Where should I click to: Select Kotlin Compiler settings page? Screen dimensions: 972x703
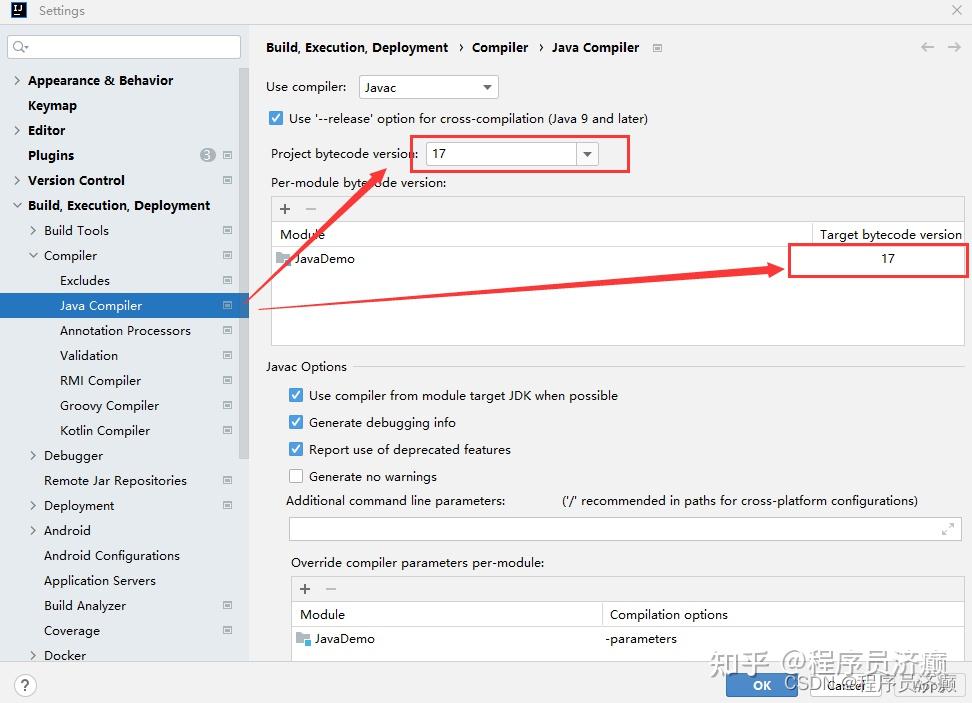(x=105, y=430)
